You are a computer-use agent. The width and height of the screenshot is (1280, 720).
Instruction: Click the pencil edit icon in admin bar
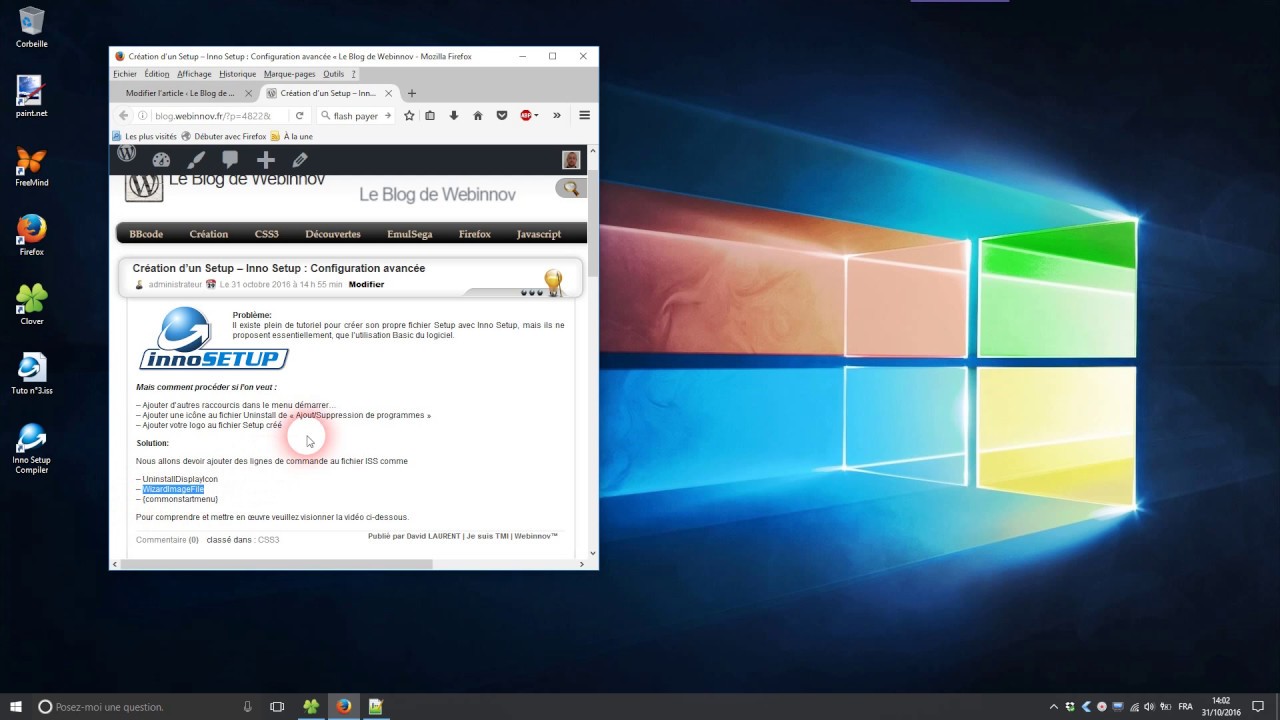click(299, 160)
